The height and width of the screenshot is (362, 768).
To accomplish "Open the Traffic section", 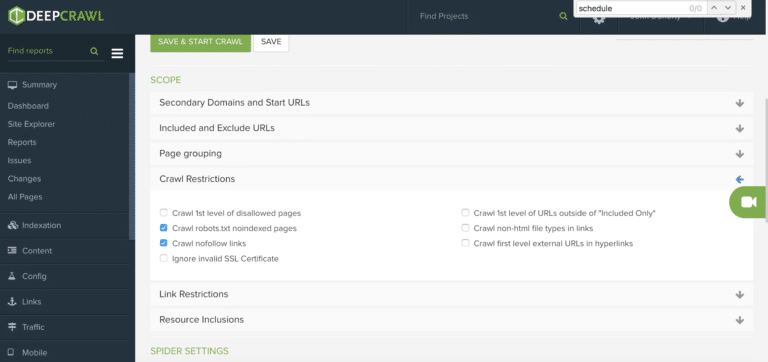I will (33, 327).
